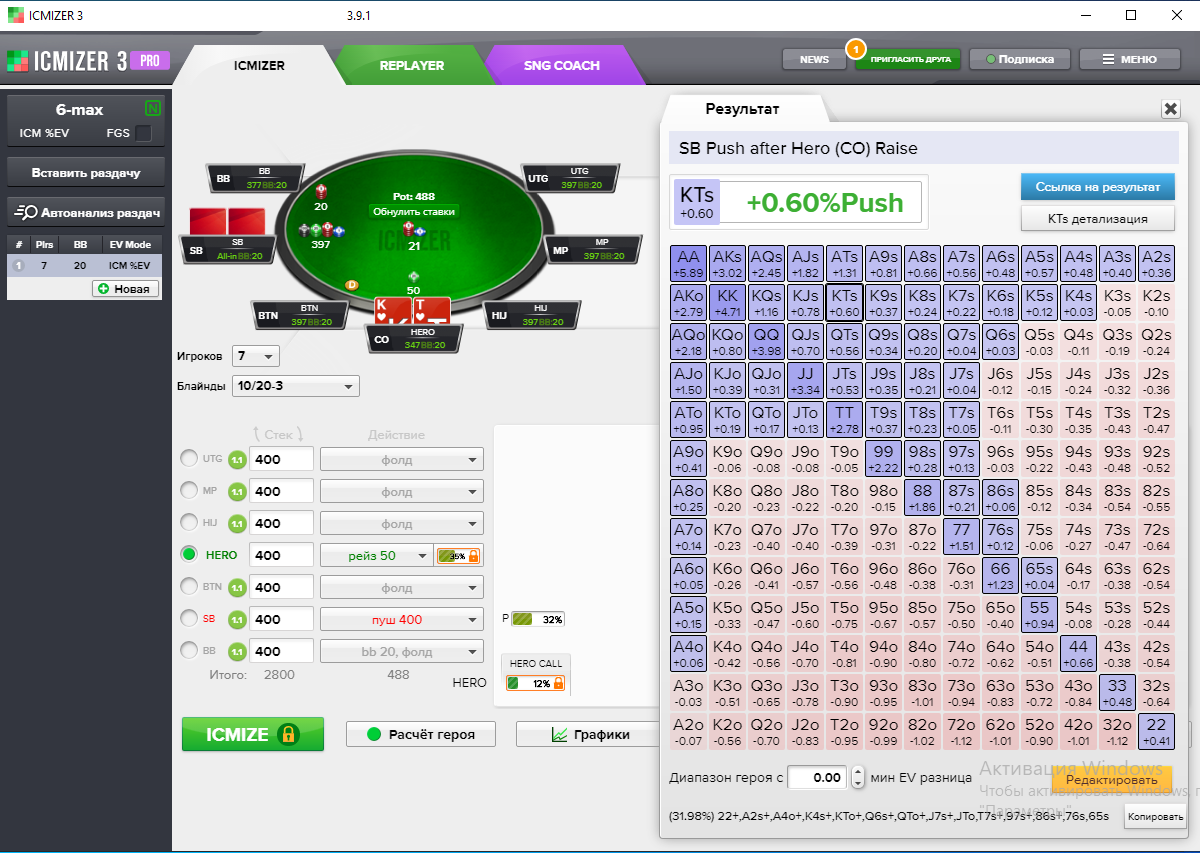
Task: Click the orange lock on HERO CALL 12%
Action: [x=558, y=684]
